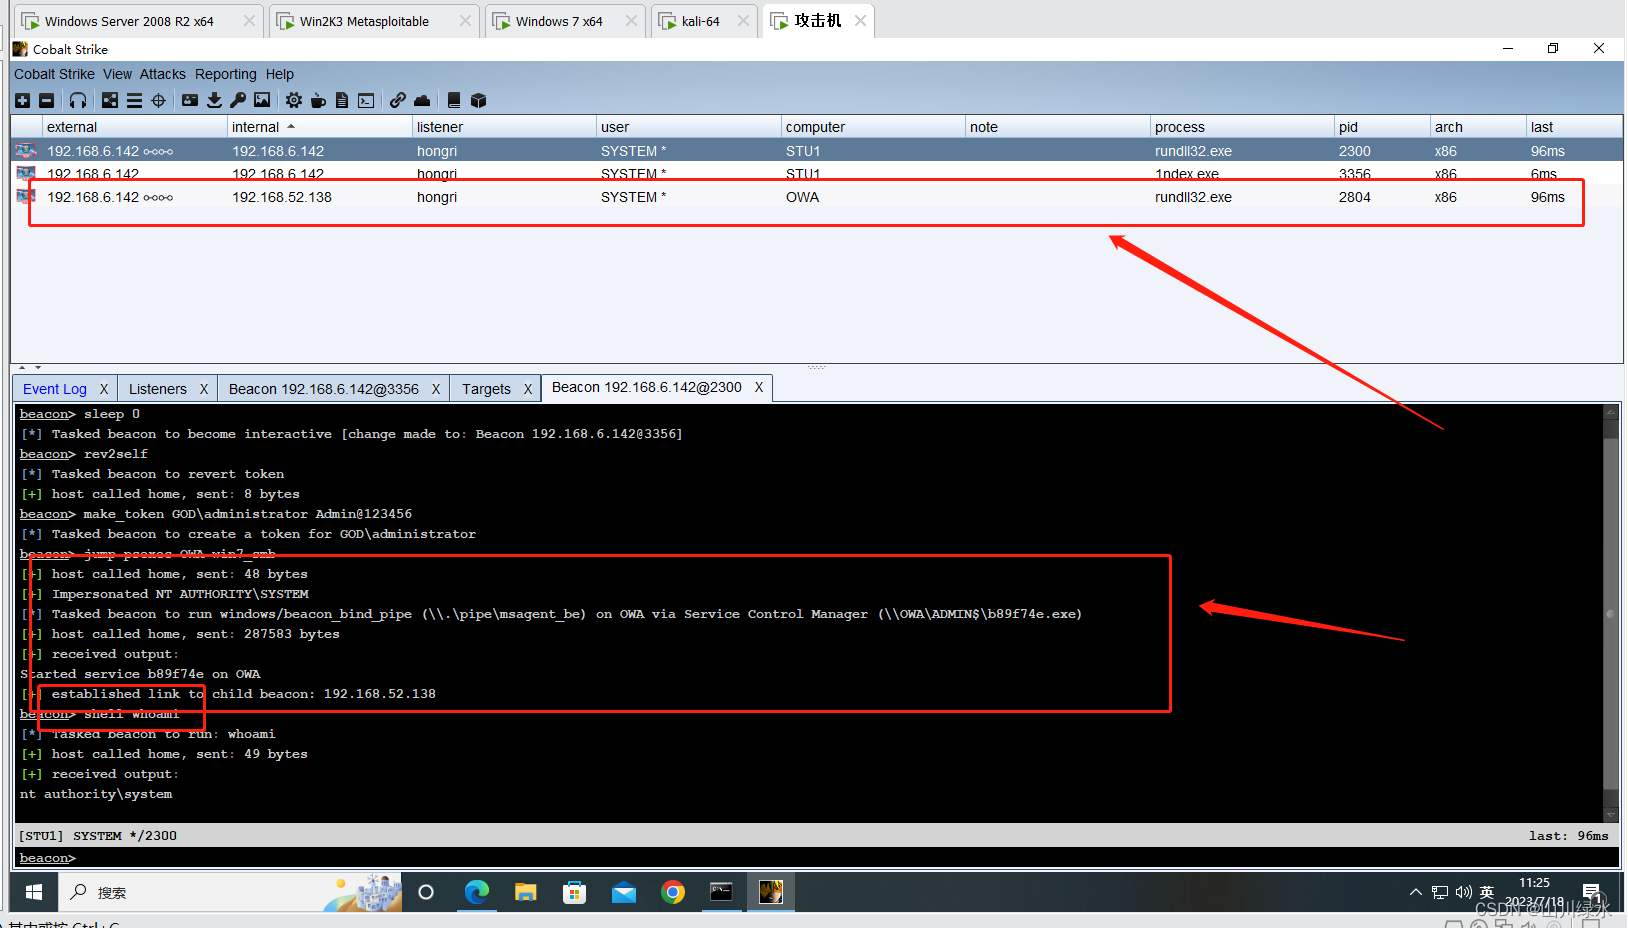The image size is (1628, 928).
Task: Select the OWA session at 192.168.52.138
Action: 817,197
